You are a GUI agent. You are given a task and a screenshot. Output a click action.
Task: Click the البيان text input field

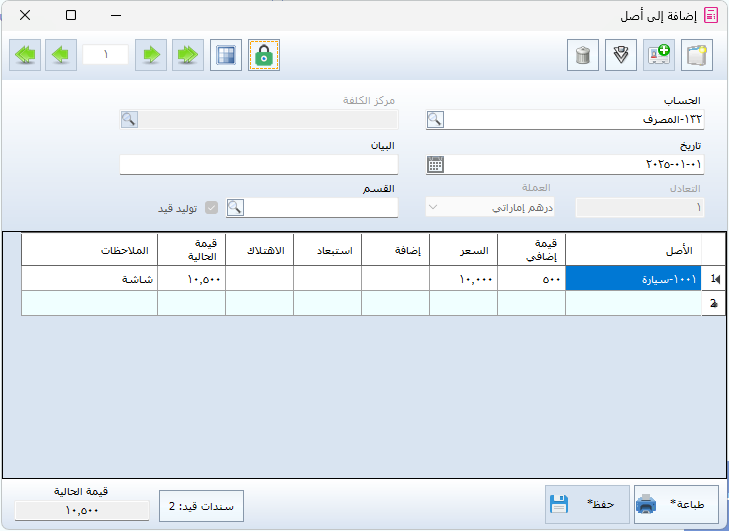coord(259,164)
